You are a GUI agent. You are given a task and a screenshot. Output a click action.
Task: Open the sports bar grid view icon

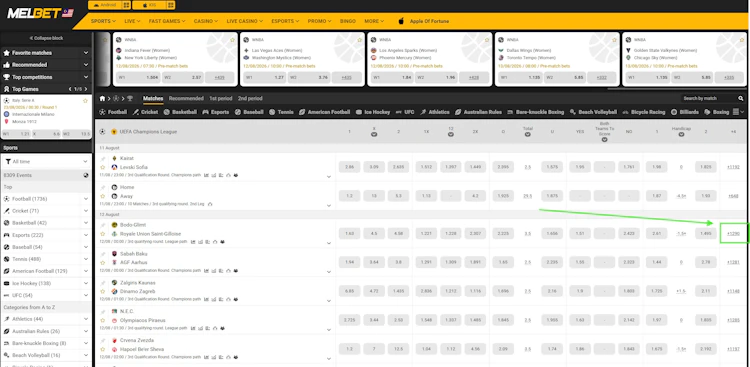click(x=736, y=112)
